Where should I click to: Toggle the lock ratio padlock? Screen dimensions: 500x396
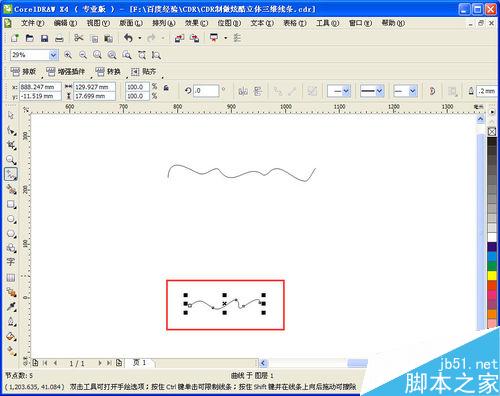pyautogui.click(x=166, y=88)
